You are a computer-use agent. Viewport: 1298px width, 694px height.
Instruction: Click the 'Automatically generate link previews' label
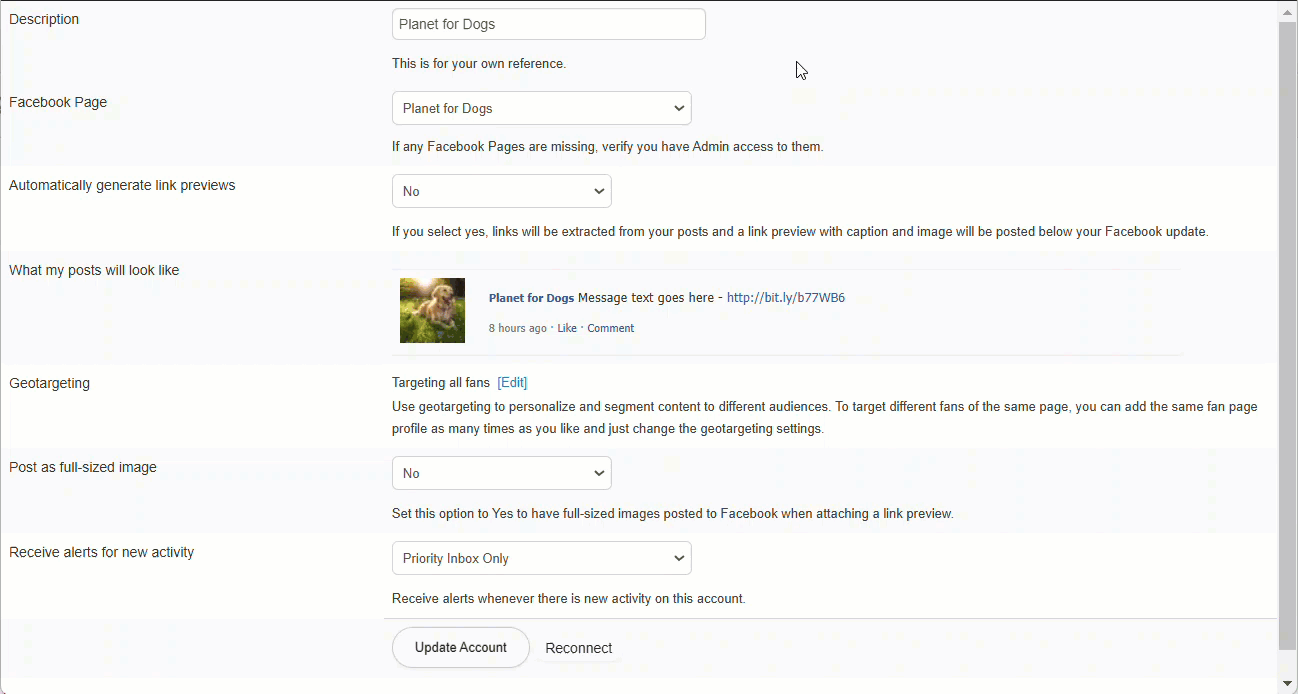122,185
